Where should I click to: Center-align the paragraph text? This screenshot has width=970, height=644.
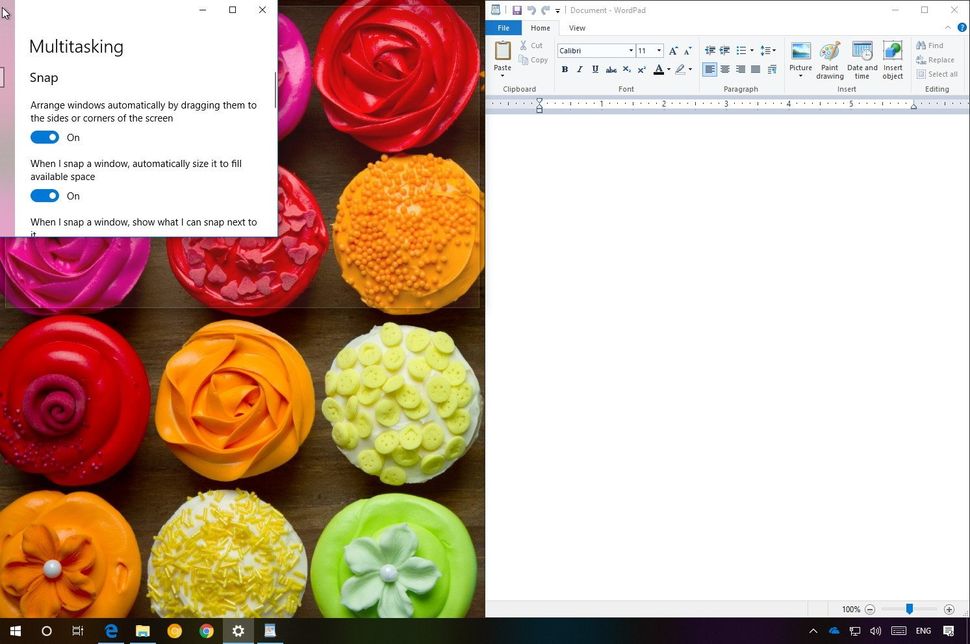pyautogui.click(x=725, y=69)
